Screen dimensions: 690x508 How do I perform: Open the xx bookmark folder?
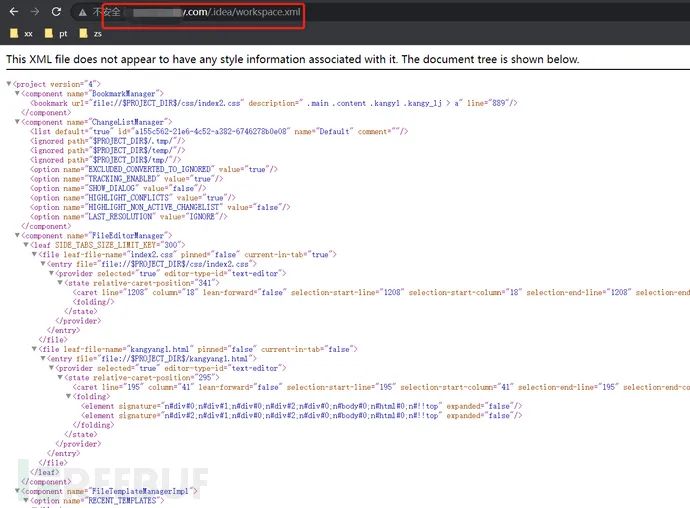coord(22,34)
